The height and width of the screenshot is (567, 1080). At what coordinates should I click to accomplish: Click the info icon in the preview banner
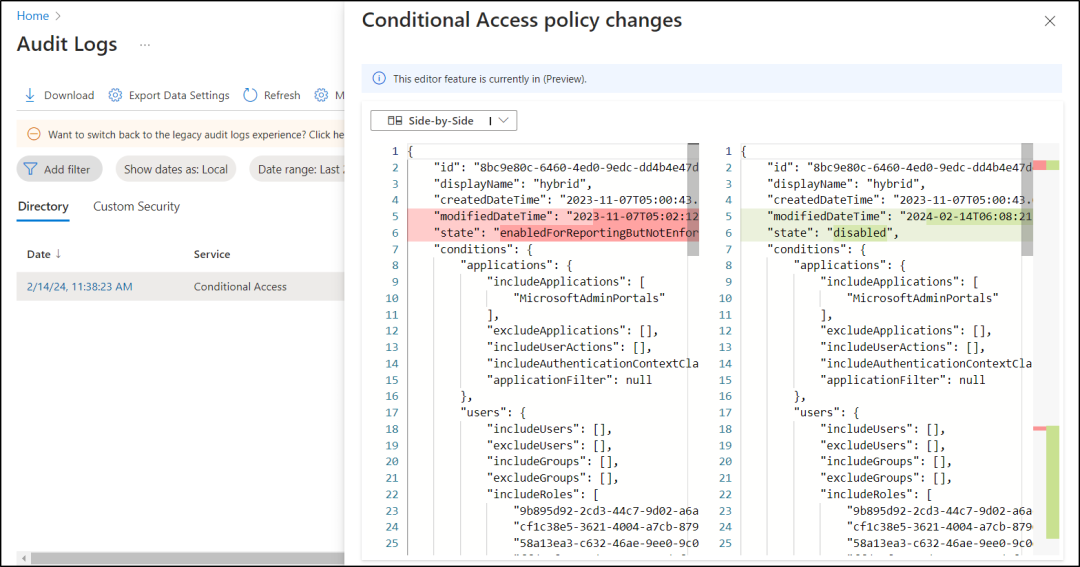coord(379,79)
